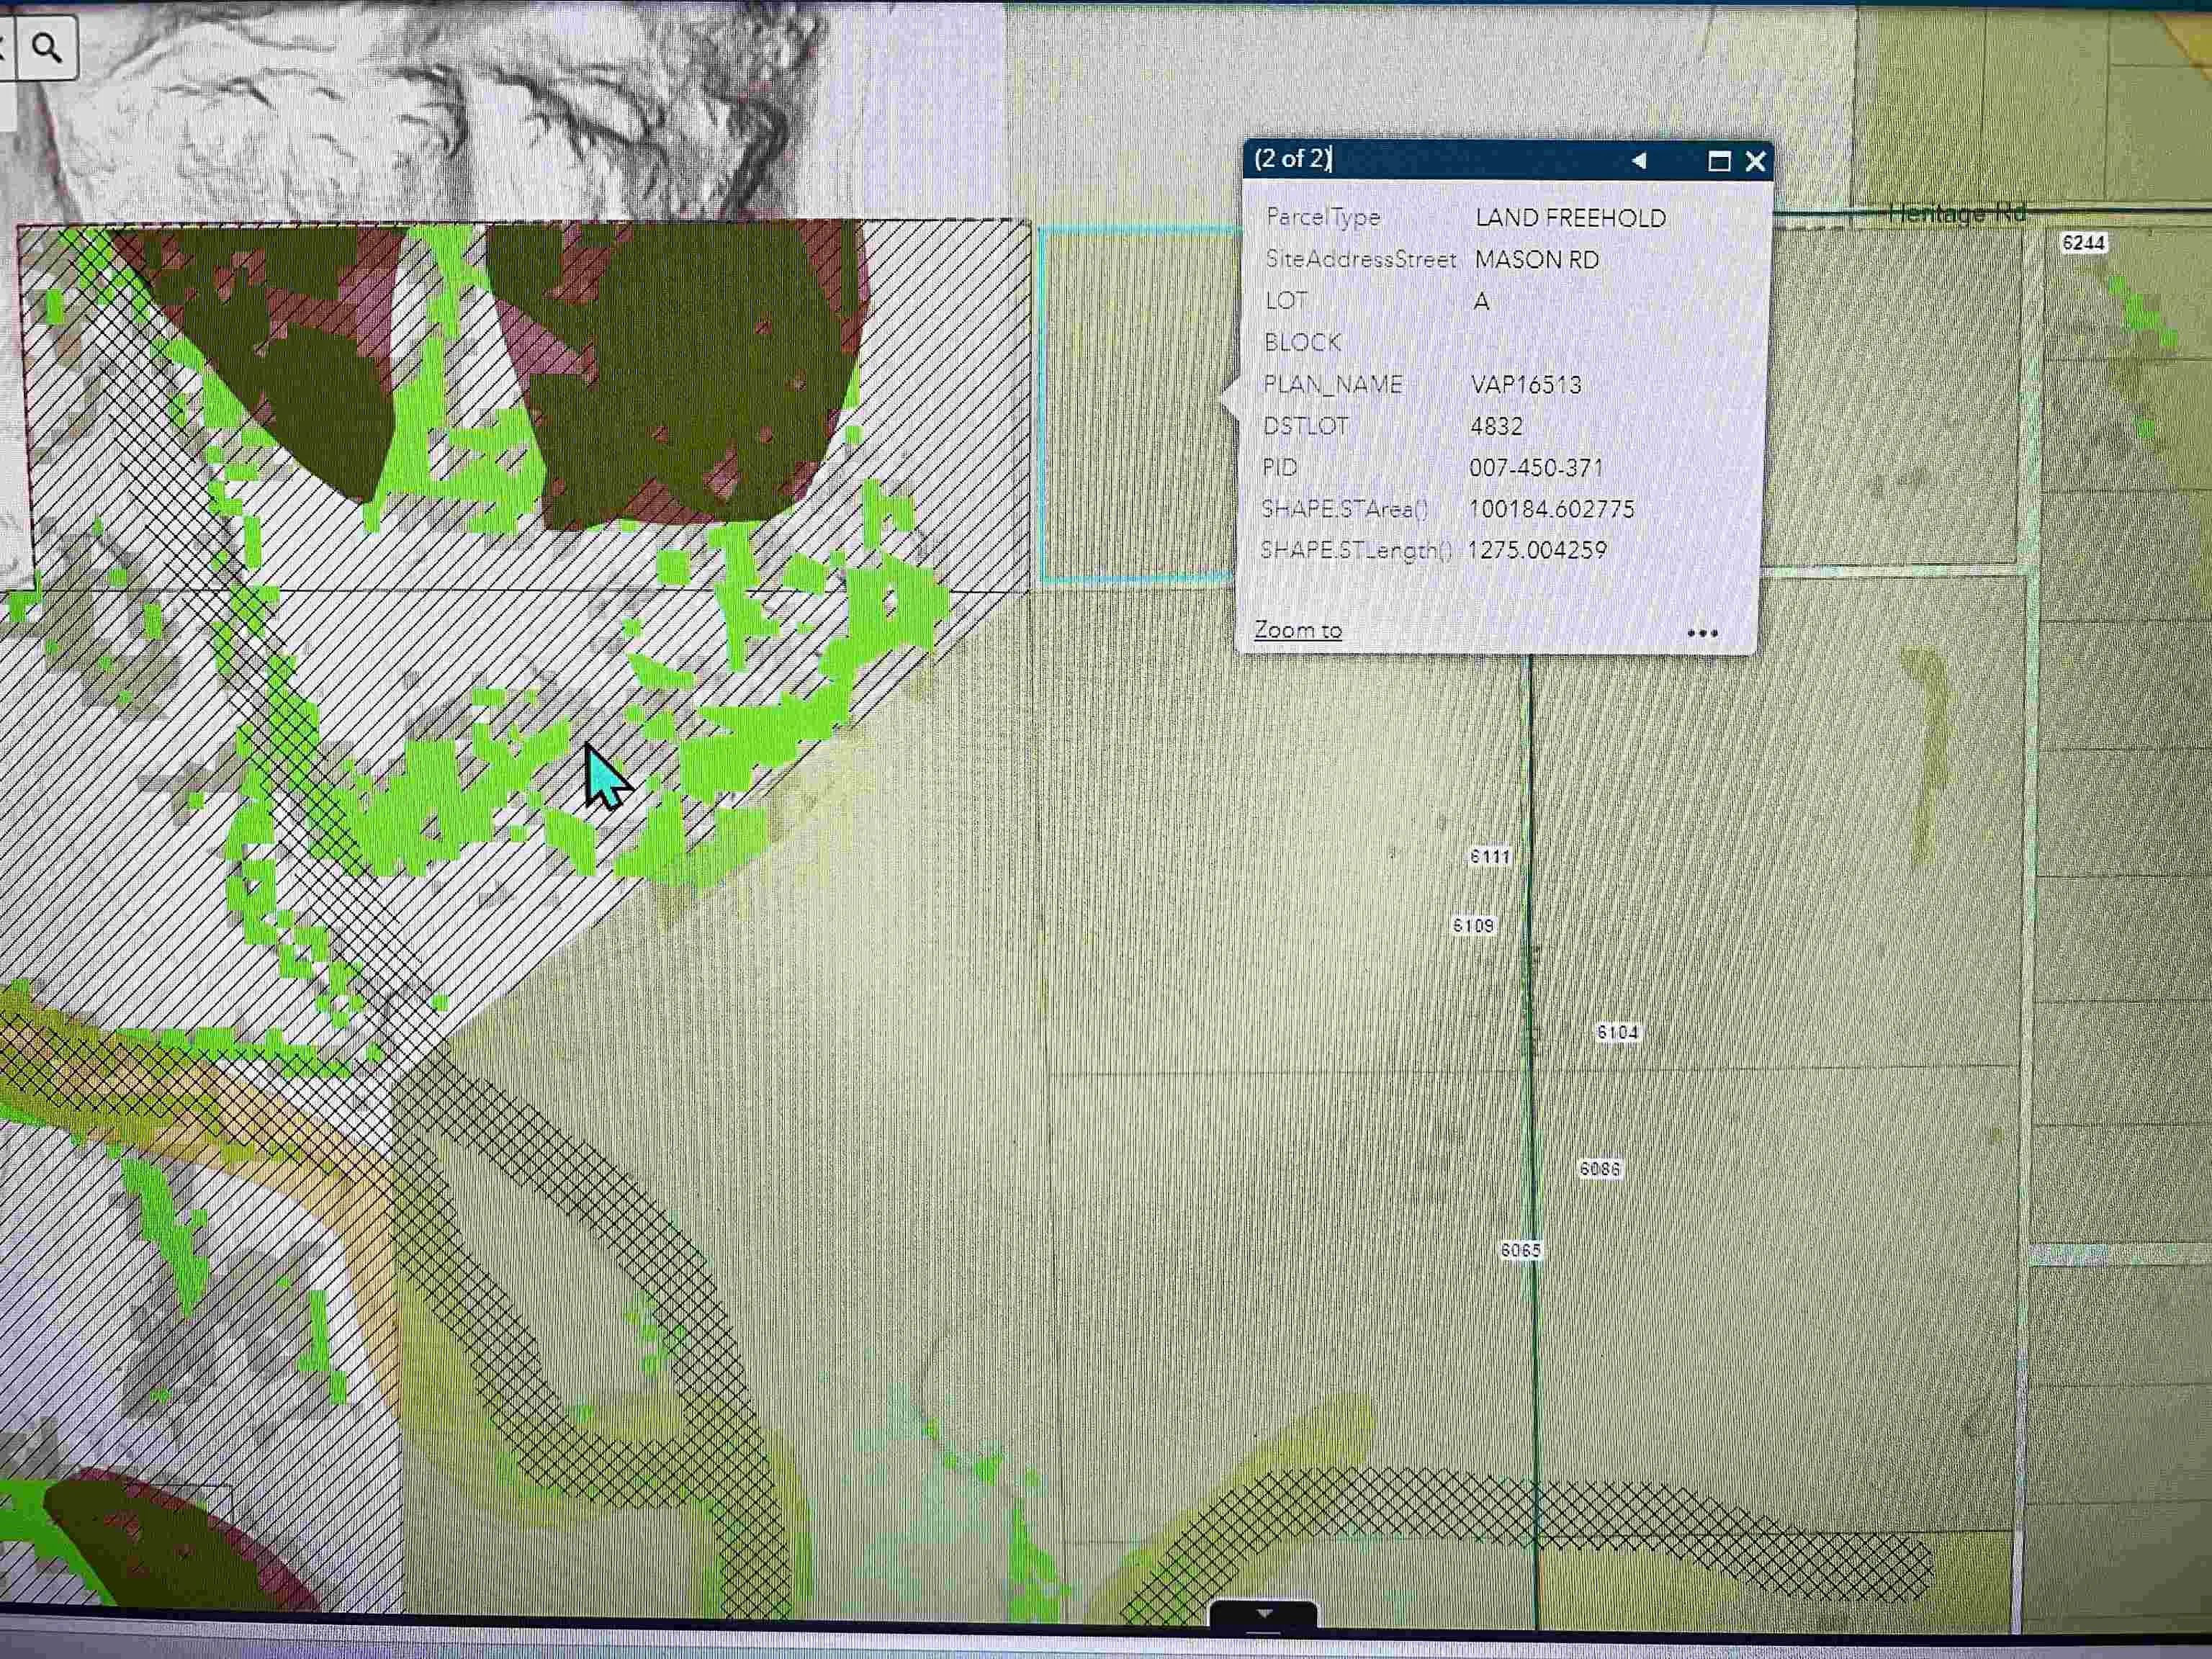The image size is (2212, 1659).
Task: Click the partially hidden button left of search
Action: (x=4, y=47)
